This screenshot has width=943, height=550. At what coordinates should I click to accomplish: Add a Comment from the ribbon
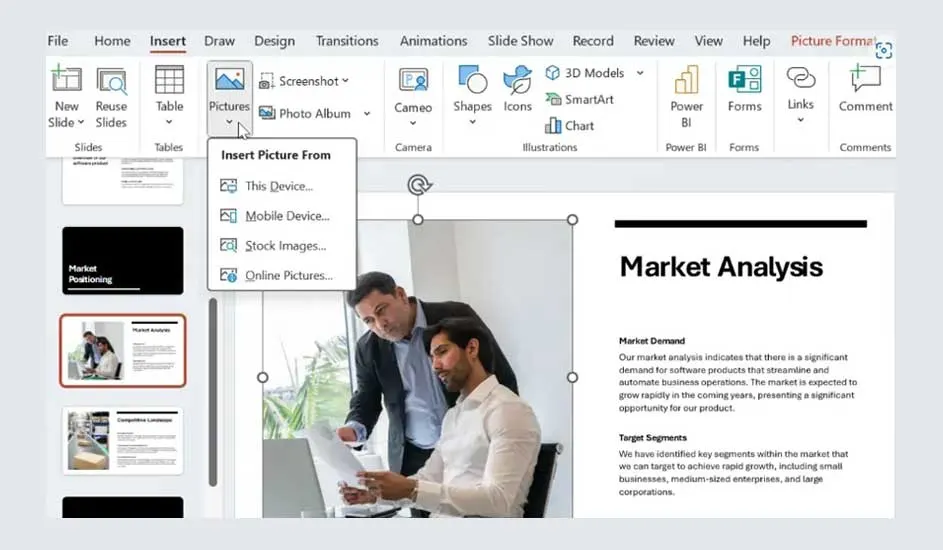coord(865,81)
